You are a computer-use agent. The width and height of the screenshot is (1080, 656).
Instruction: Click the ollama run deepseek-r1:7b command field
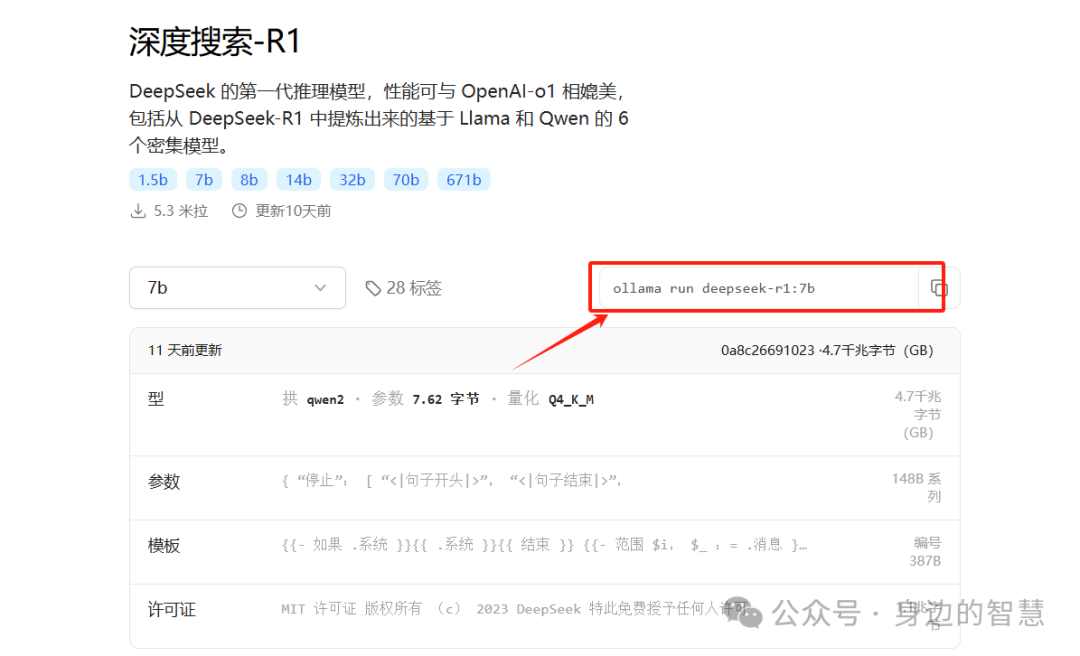pyautogui.click(x=758, y=288)
